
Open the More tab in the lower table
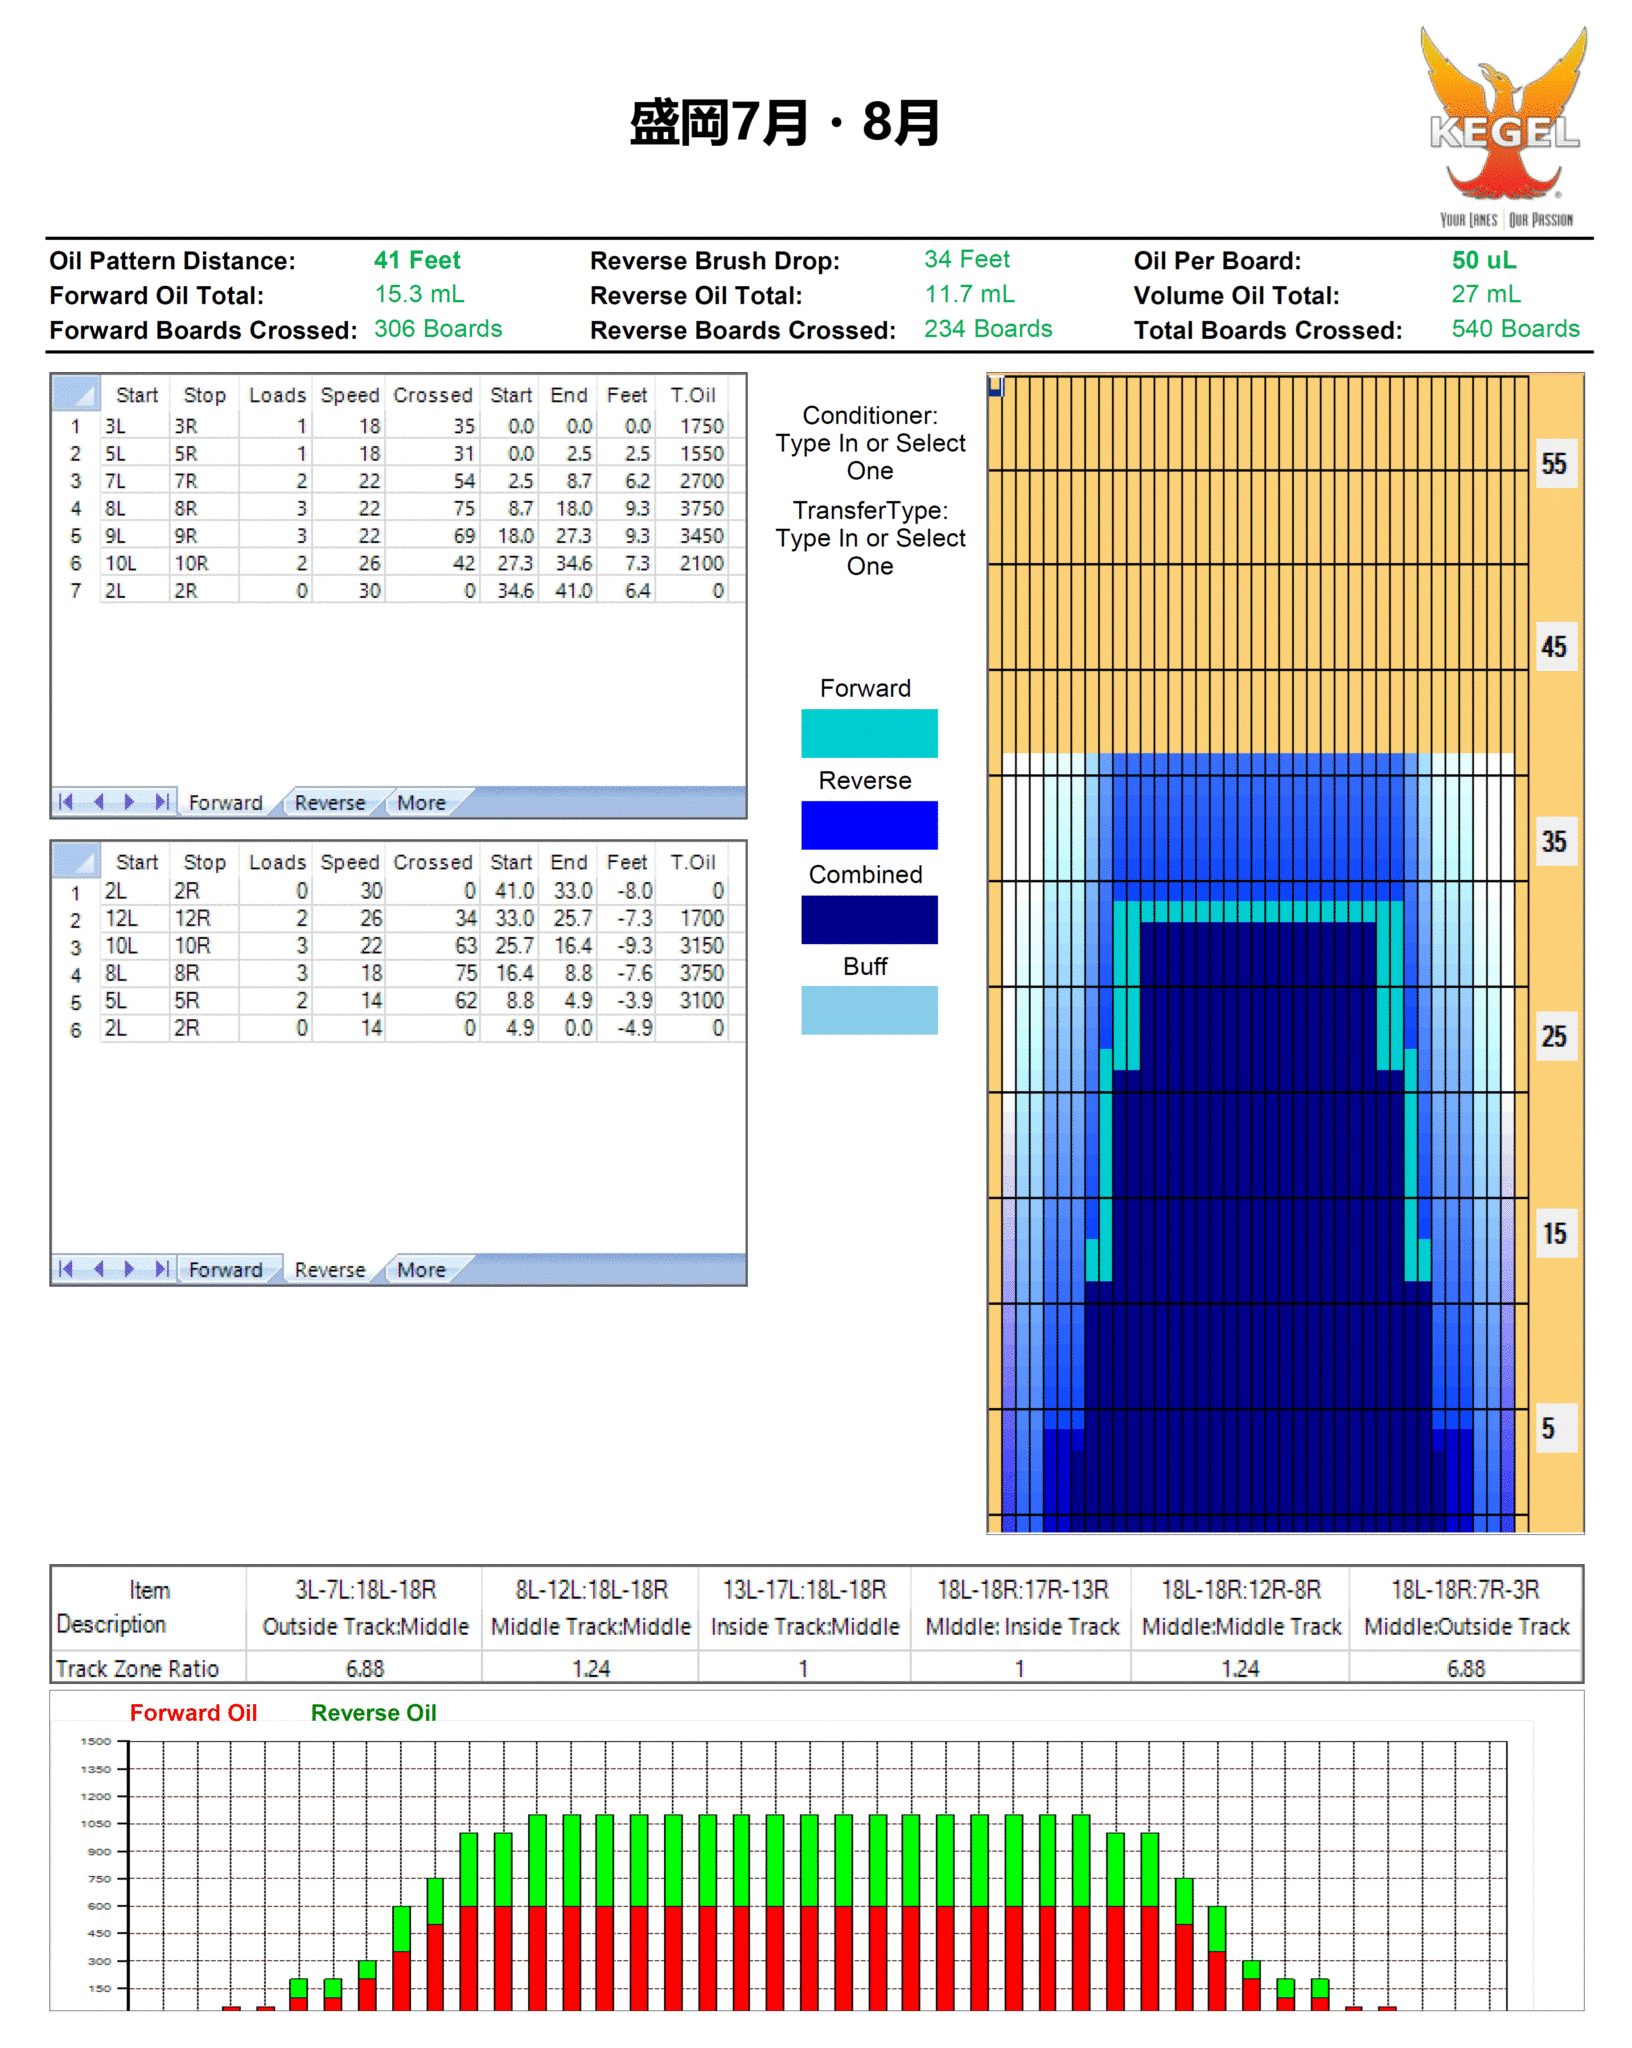421,1269
